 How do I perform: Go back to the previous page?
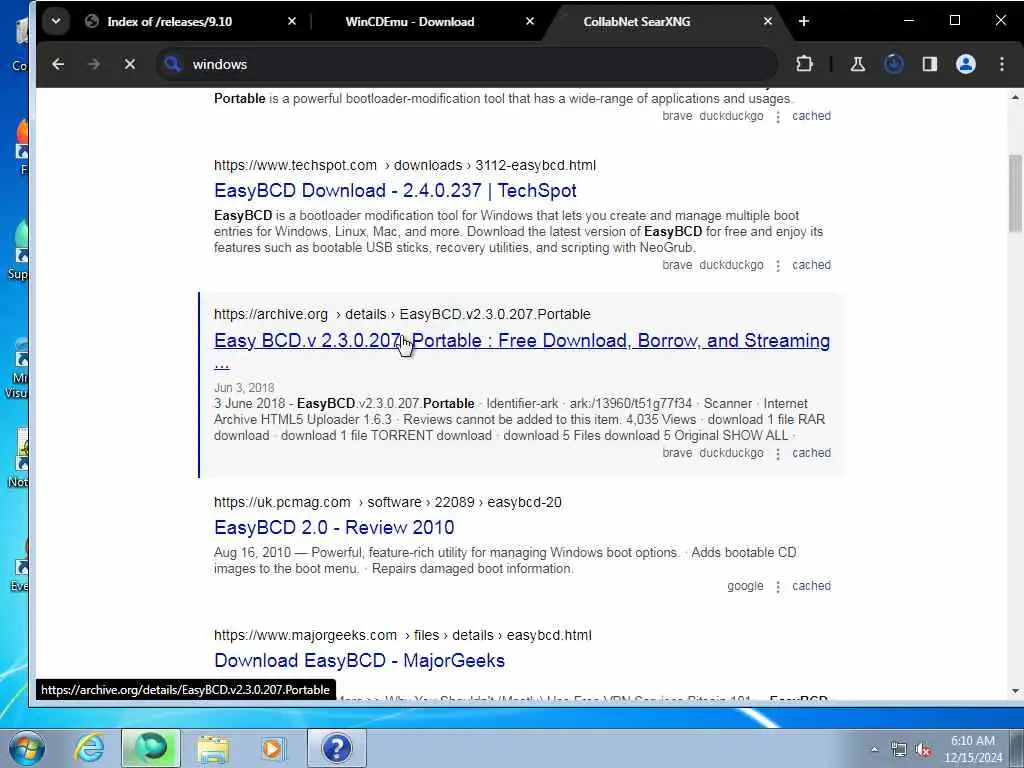[58, 64]
